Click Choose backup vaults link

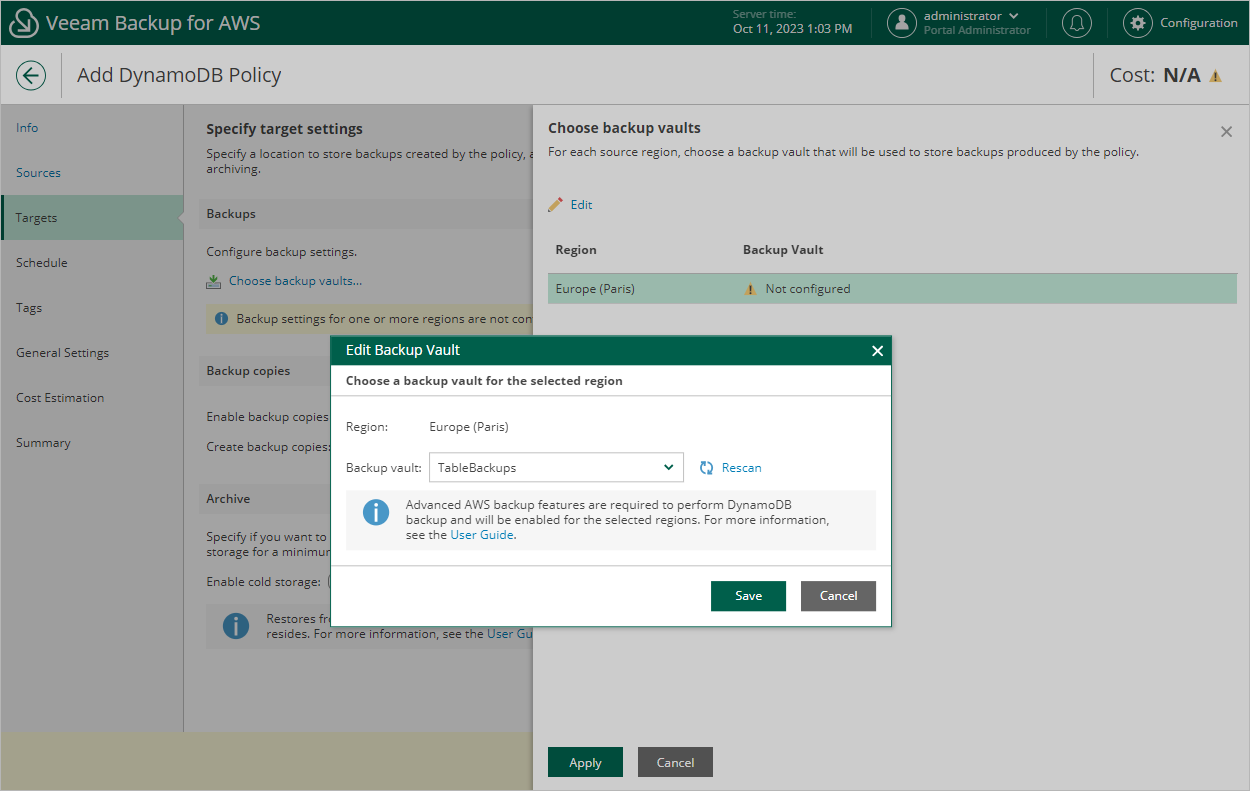[x=295, y=281]
